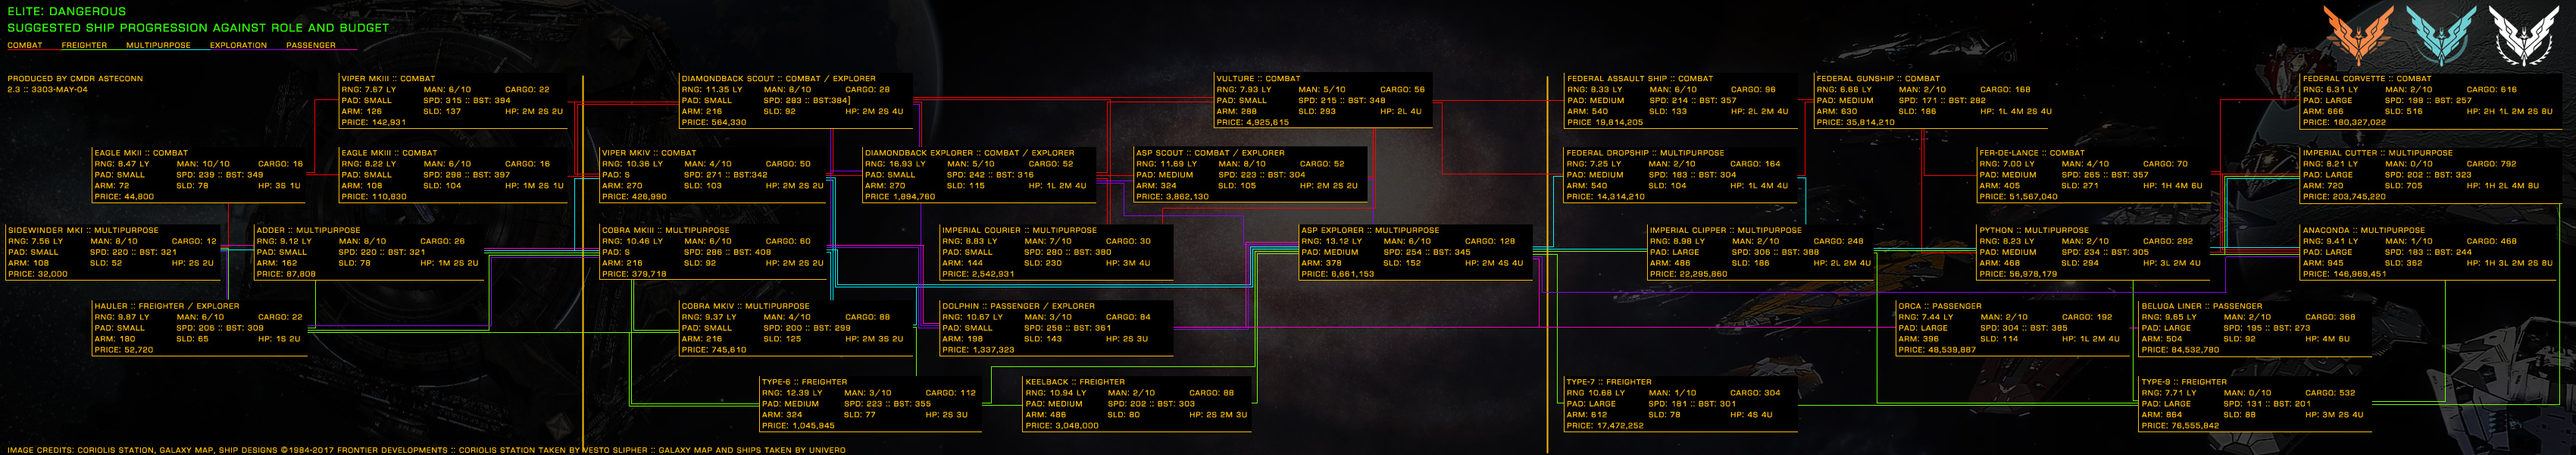The height and width of the screenshot is (455, 2576).
Task: Select the MULTIPURPOSE legend label
Action: [x=158, y=45]
